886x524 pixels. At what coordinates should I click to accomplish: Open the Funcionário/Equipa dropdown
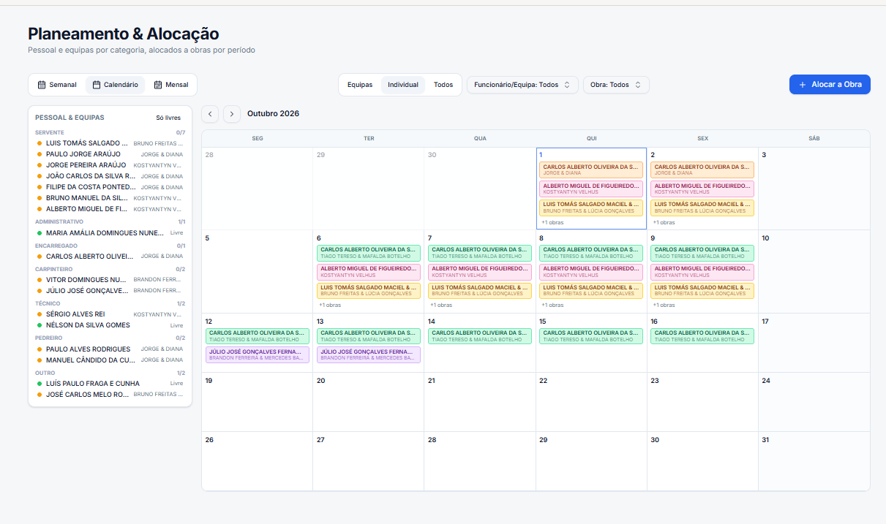pos(522,85)
